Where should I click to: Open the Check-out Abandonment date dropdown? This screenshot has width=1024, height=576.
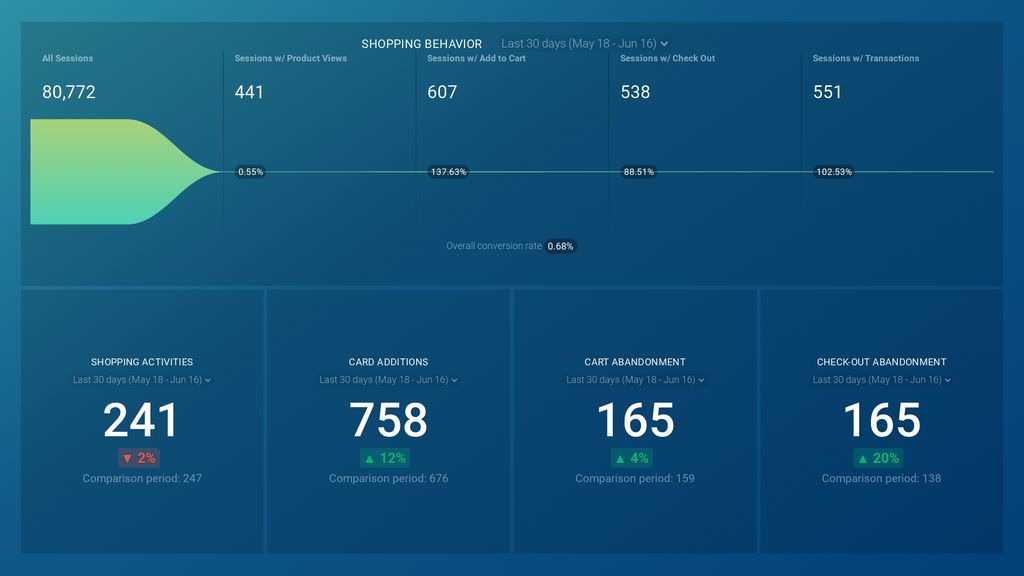[879, 380]
